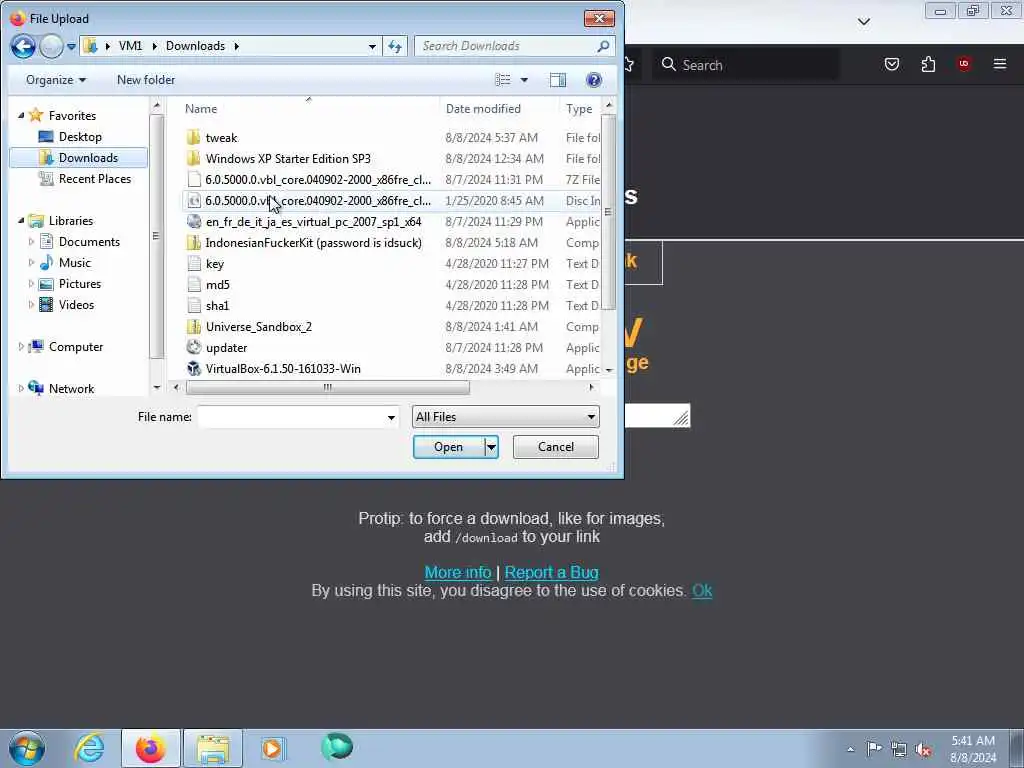This screenshot has width=1024, height=768.
Task: Click the Firefox Search box
Action: point(746,65)
